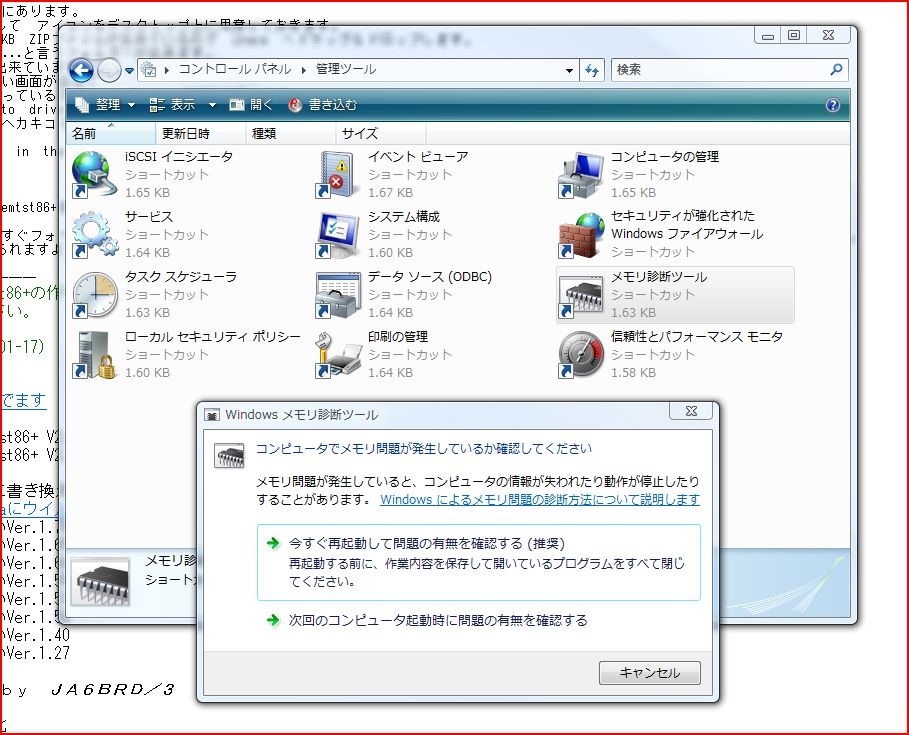Choose 今すぐ再起動して問題の有無を確認する option
909x735 pixels.
coord(479,562)
